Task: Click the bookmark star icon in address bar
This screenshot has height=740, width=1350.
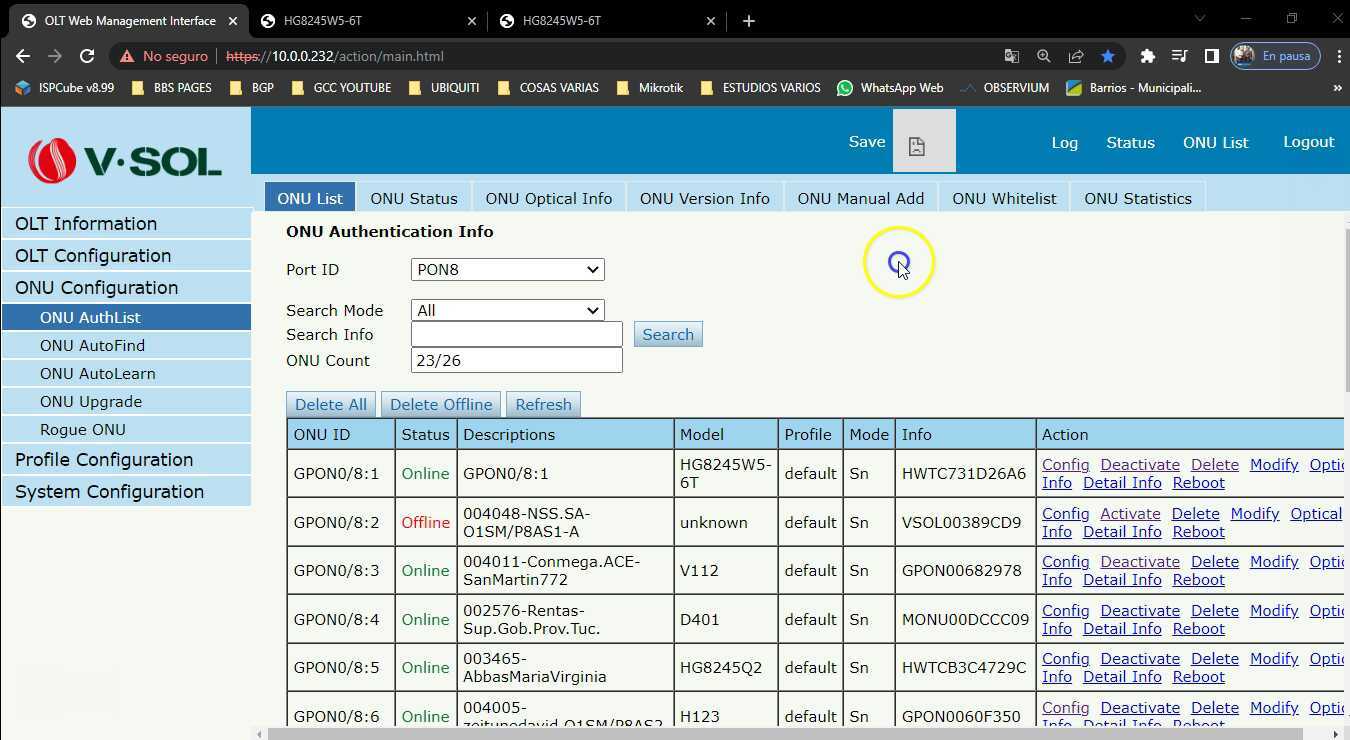Action: 1107,56
